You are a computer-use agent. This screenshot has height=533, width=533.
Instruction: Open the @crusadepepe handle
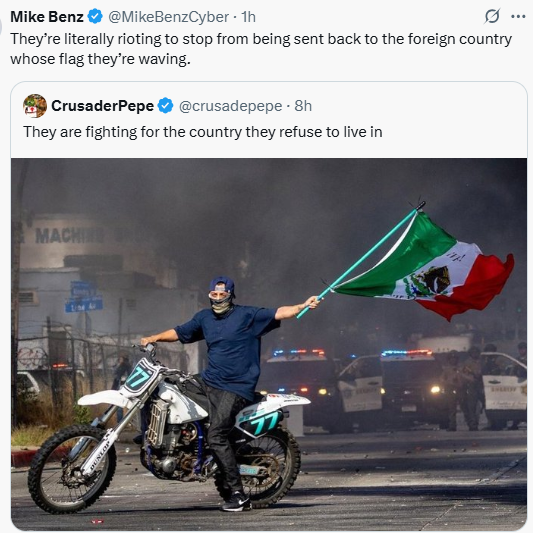click(x=230, y=106)
